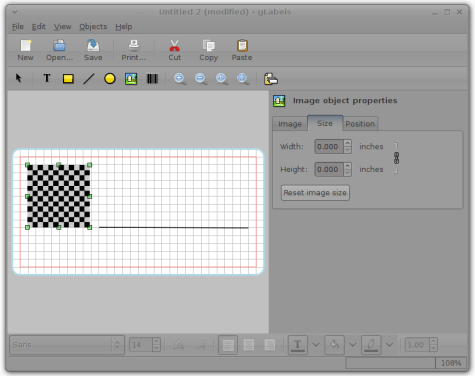This screenshot has height=376, width=475.
Task: Select the yellow rectangle box tool
Action: 68,79
